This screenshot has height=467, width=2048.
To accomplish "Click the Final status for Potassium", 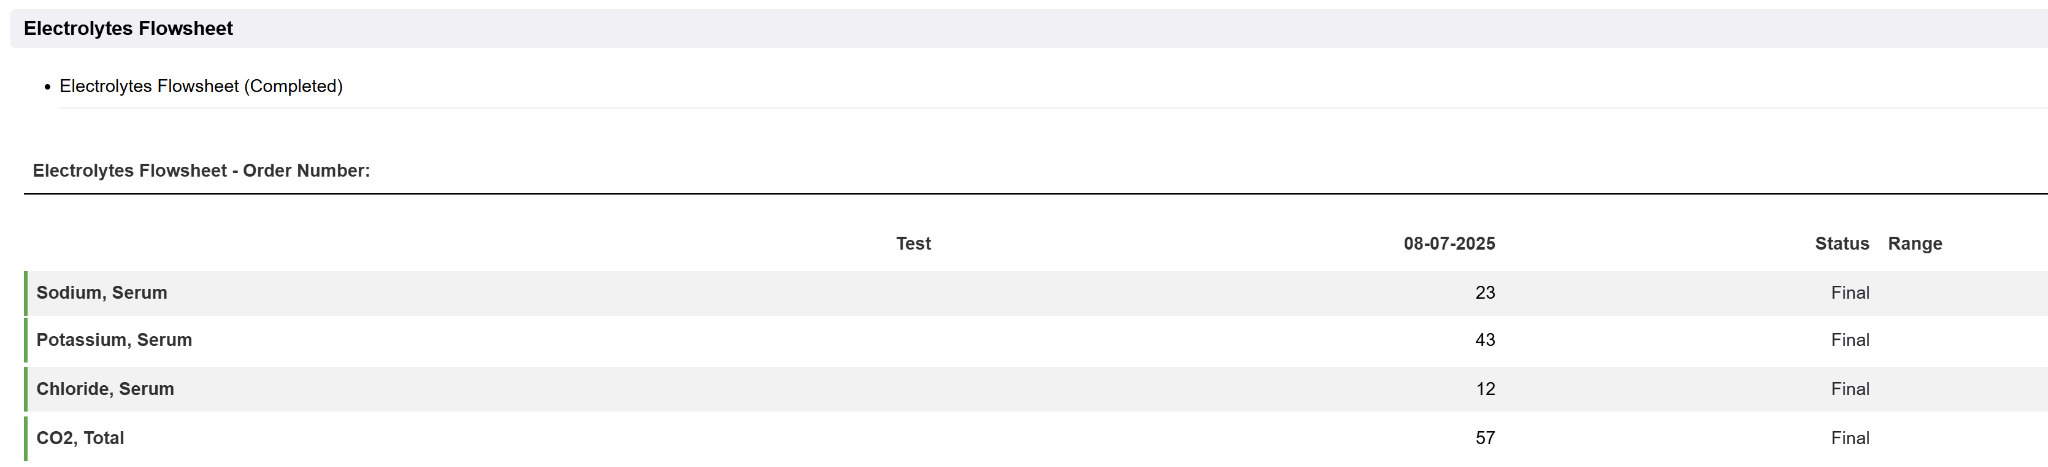I will click(1850, 340).
